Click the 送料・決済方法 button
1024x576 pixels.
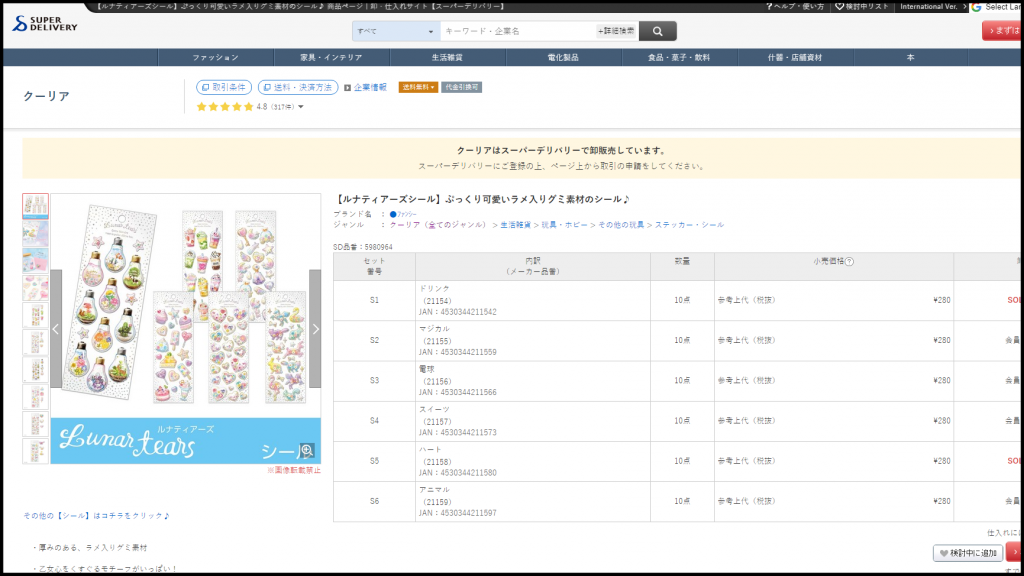[x=298, y=87]
